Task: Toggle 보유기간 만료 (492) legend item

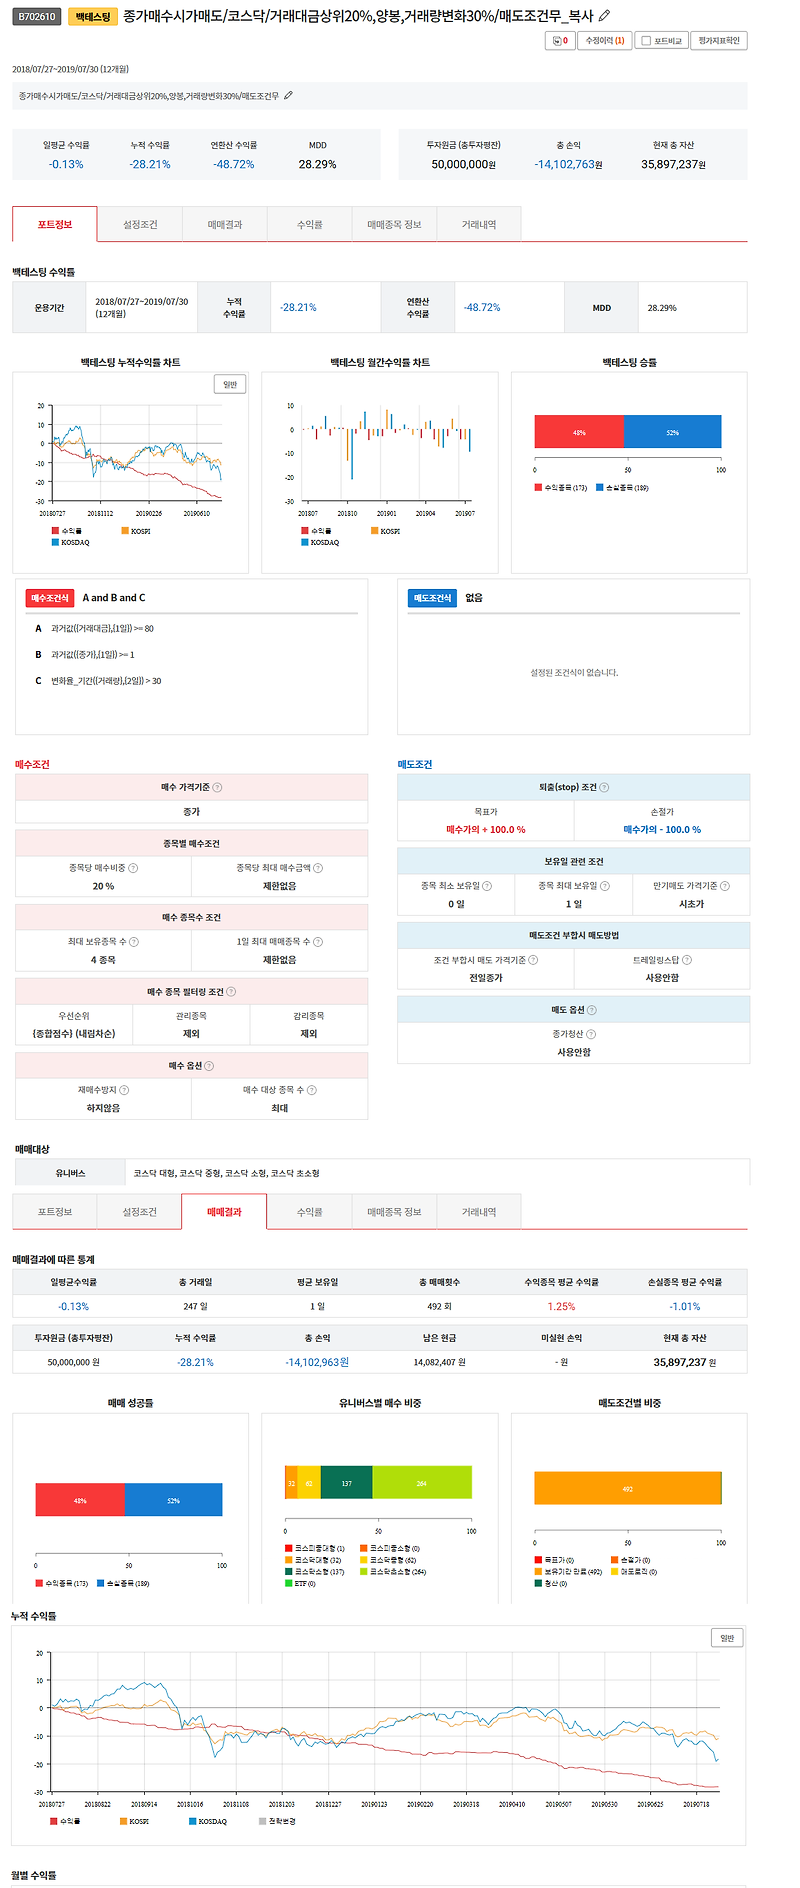Action: (x=568, y=1572)
